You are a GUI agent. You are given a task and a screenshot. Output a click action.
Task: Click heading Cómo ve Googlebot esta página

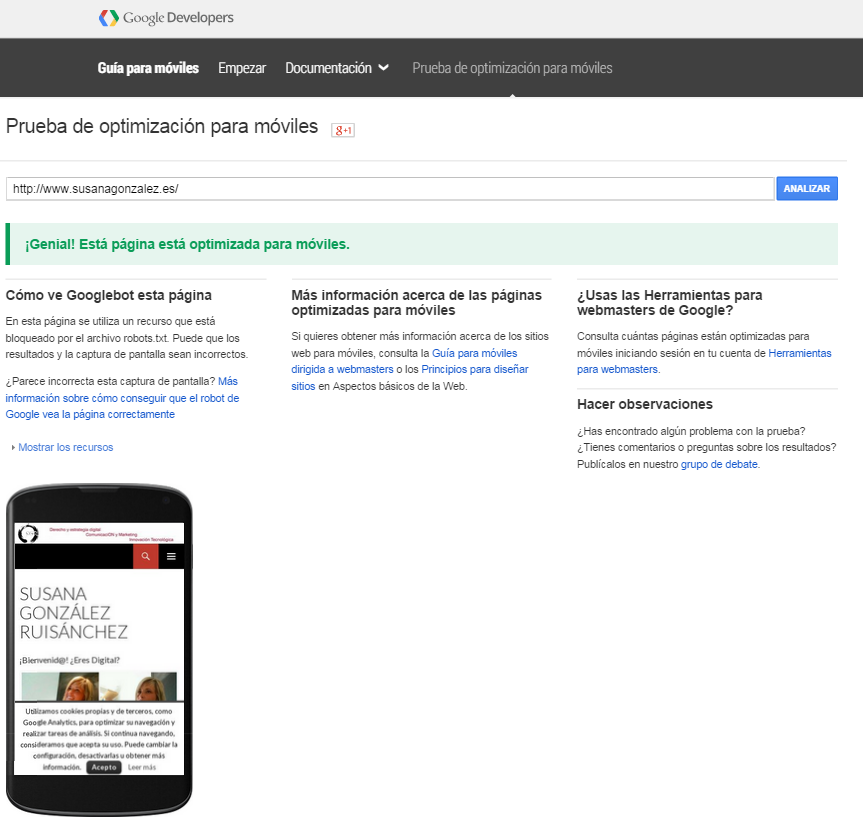(108, 295)
